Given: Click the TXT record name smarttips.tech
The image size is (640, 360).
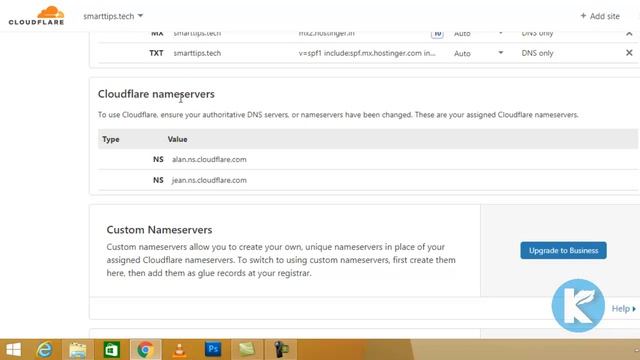Looking at the screenshot, I should tap(197, 53).
